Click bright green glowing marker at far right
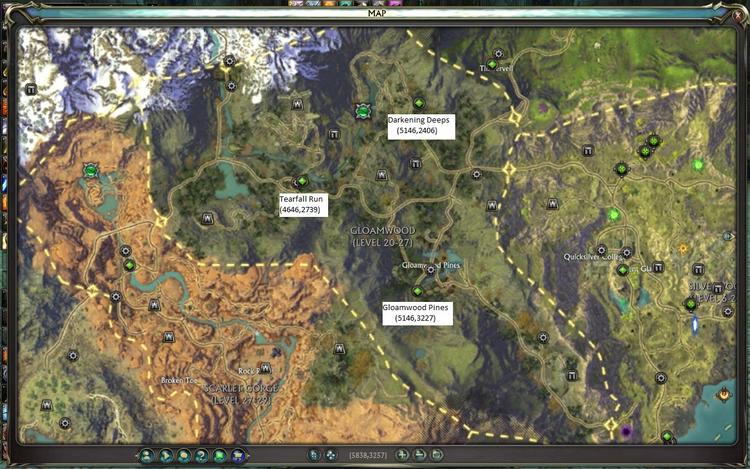750x469 pixels. (x=698, y=165)
